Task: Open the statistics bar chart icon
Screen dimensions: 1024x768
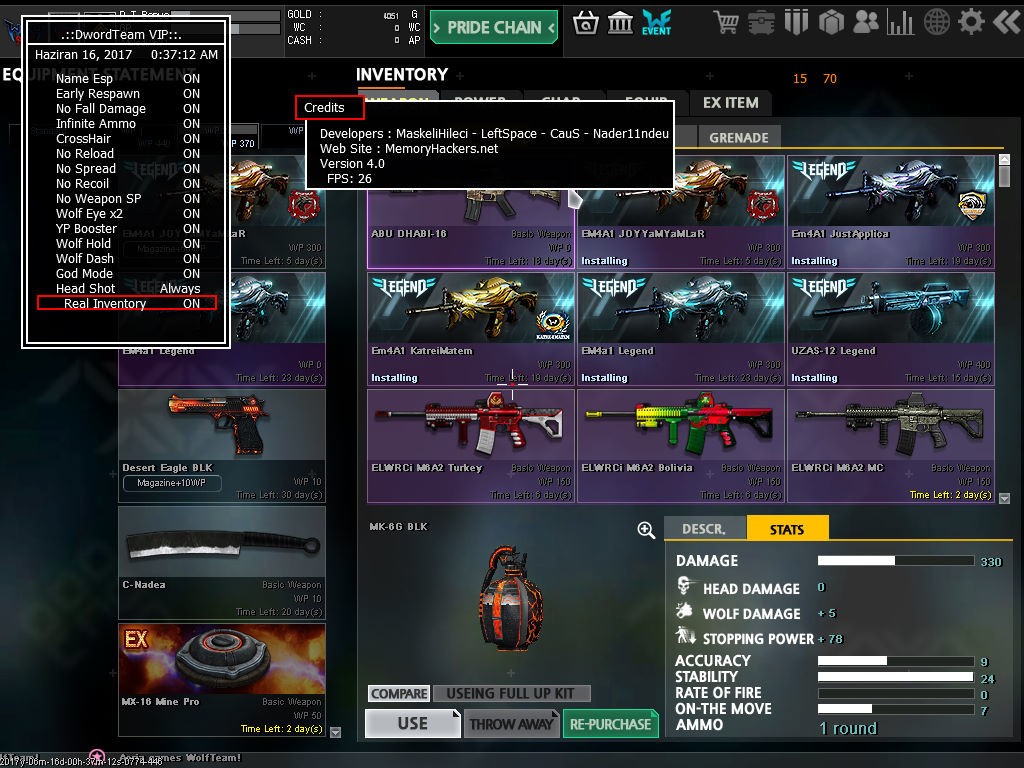Action: (x=901, y=23)
